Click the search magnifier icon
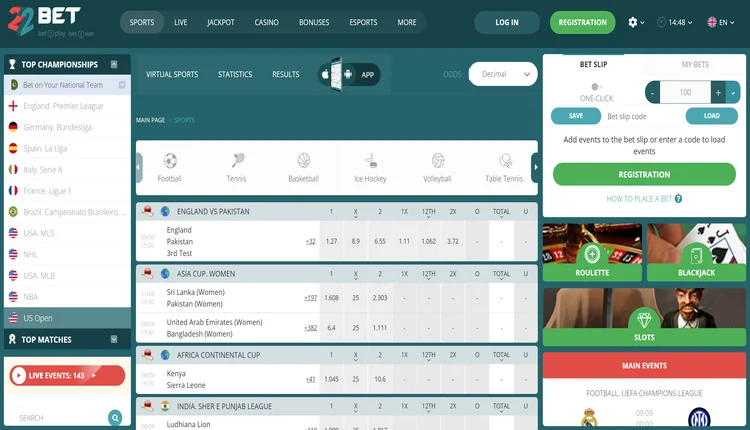The height and width of the screenshot is (430, 750). click(x=115, y=418)
